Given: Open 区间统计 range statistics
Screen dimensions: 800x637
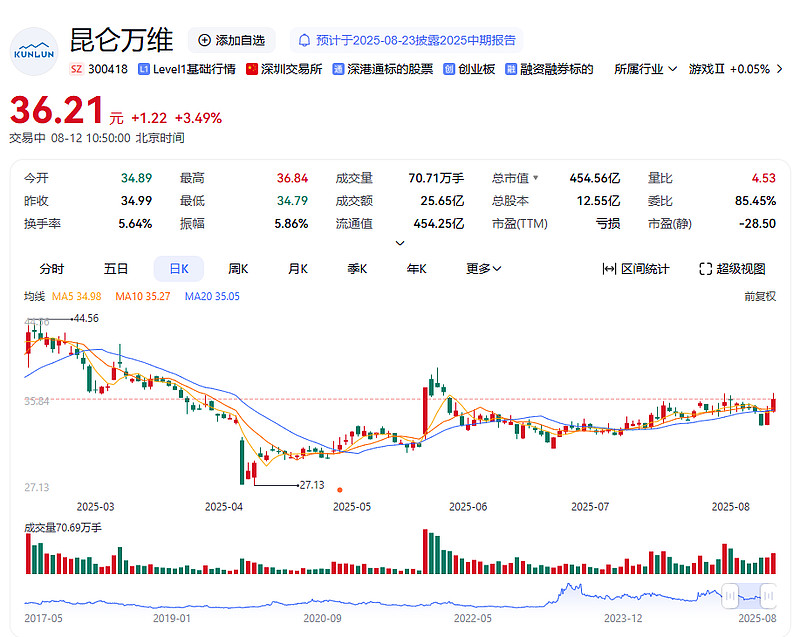Looking at the screenshot, I should 636,269.
